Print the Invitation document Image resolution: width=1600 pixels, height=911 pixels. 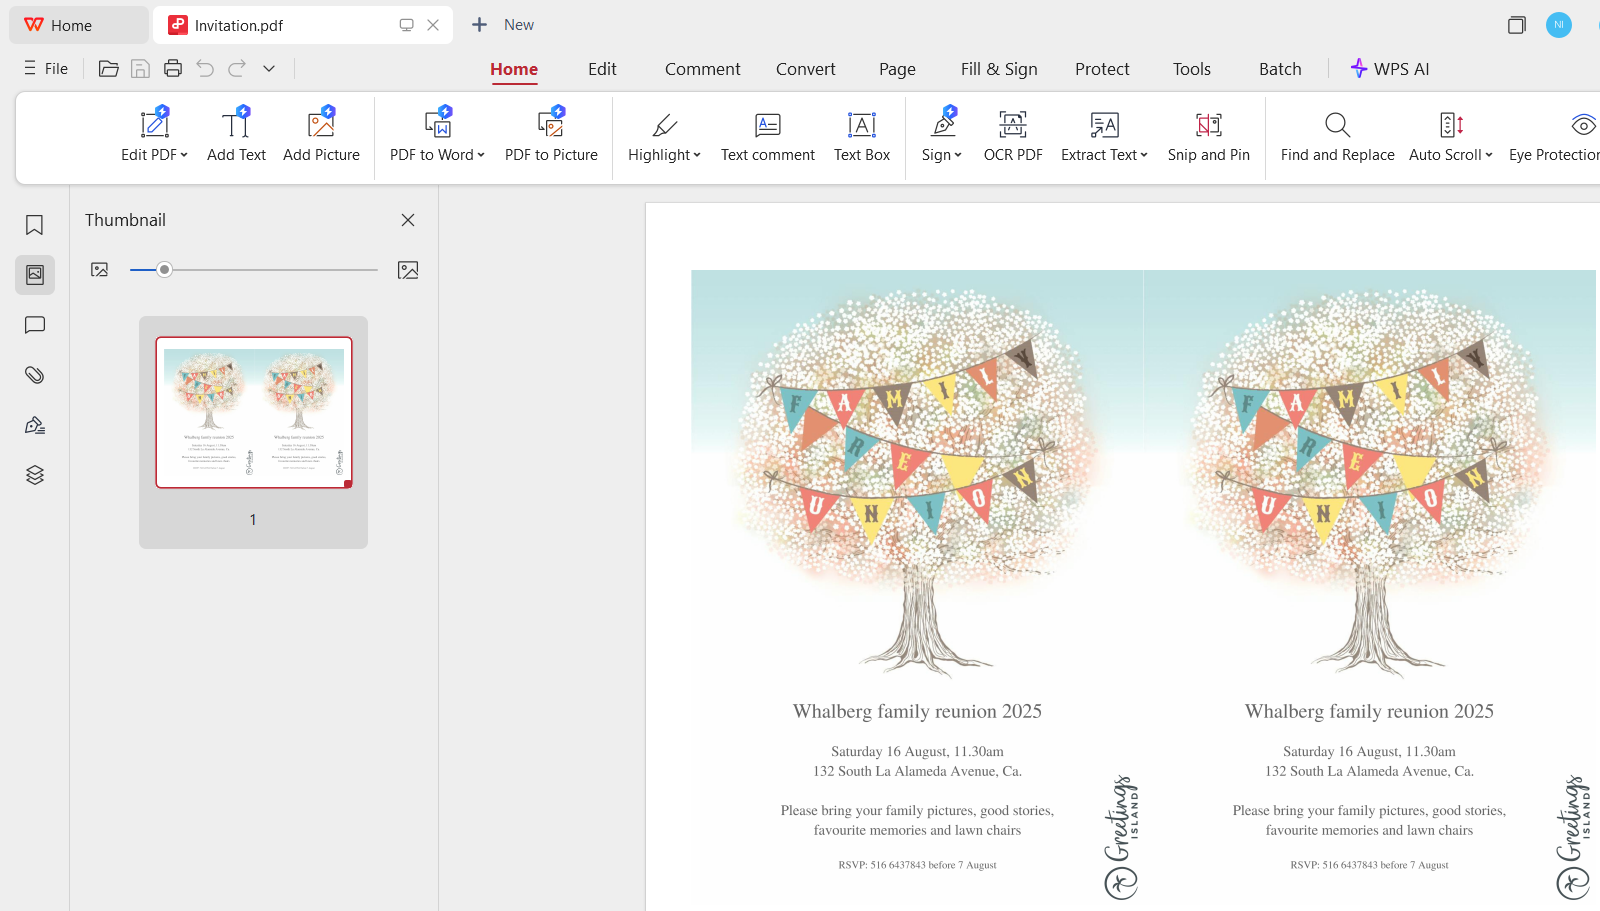[x=173, y=68]
